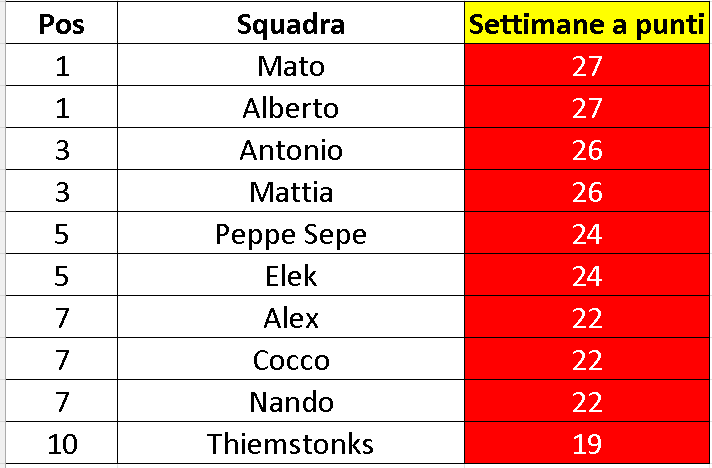The image size is (712, 468).
Task: Select Mato's red 27 score cell
Action: 588,66
